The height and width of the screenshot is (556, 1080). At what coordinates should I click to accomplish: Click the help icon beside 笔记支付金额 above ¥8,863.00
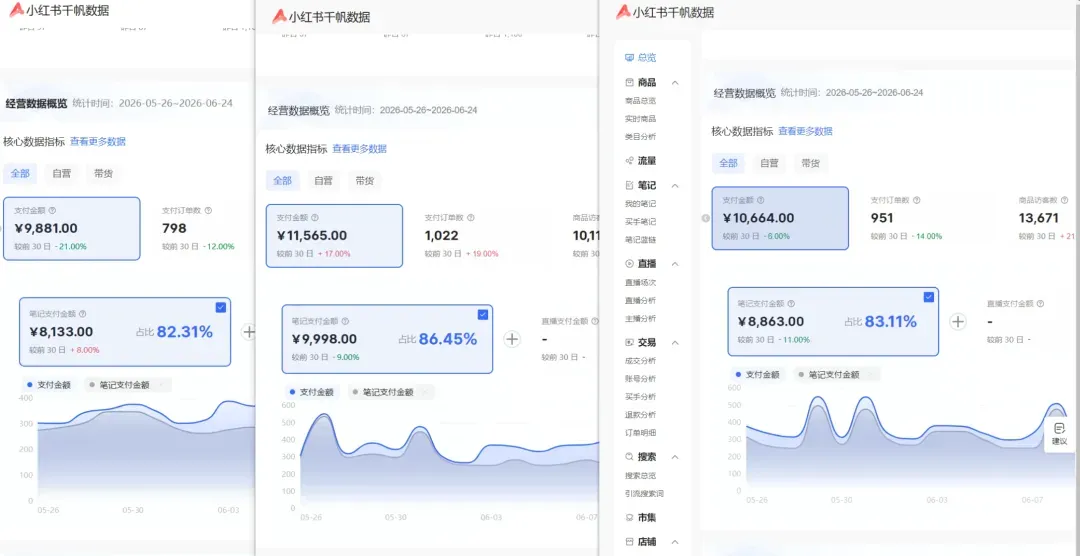791,303
